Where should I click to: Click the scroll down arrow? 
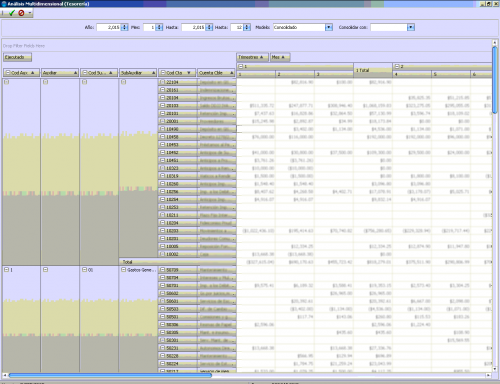(x=495, y=369)
